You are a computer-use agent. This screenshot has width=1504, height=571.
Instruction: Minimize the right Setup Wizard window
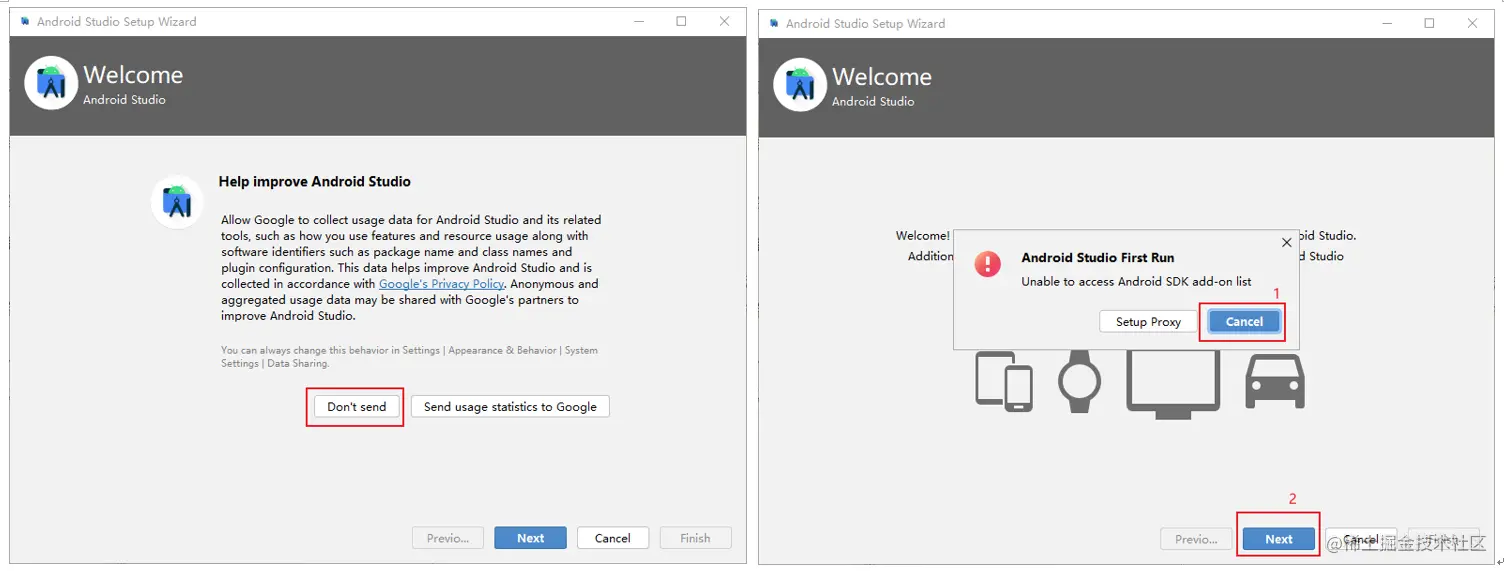[x=1386, y=23]
